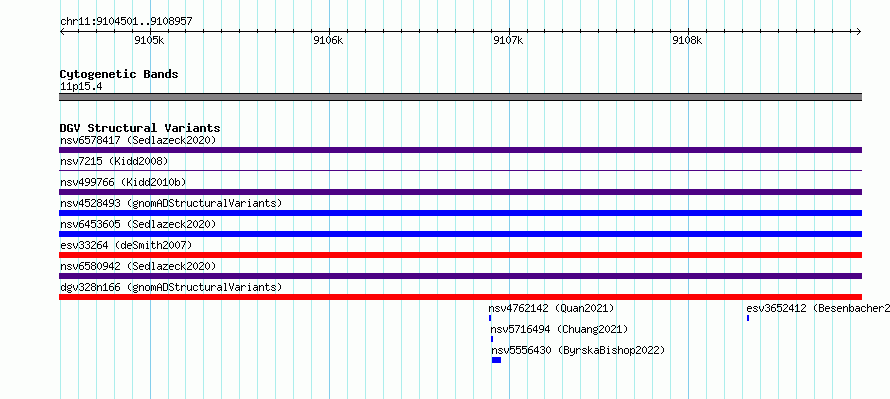Click the red bar for esv33264
Viewport: 890px width, 399px height.
pos(460,255)
